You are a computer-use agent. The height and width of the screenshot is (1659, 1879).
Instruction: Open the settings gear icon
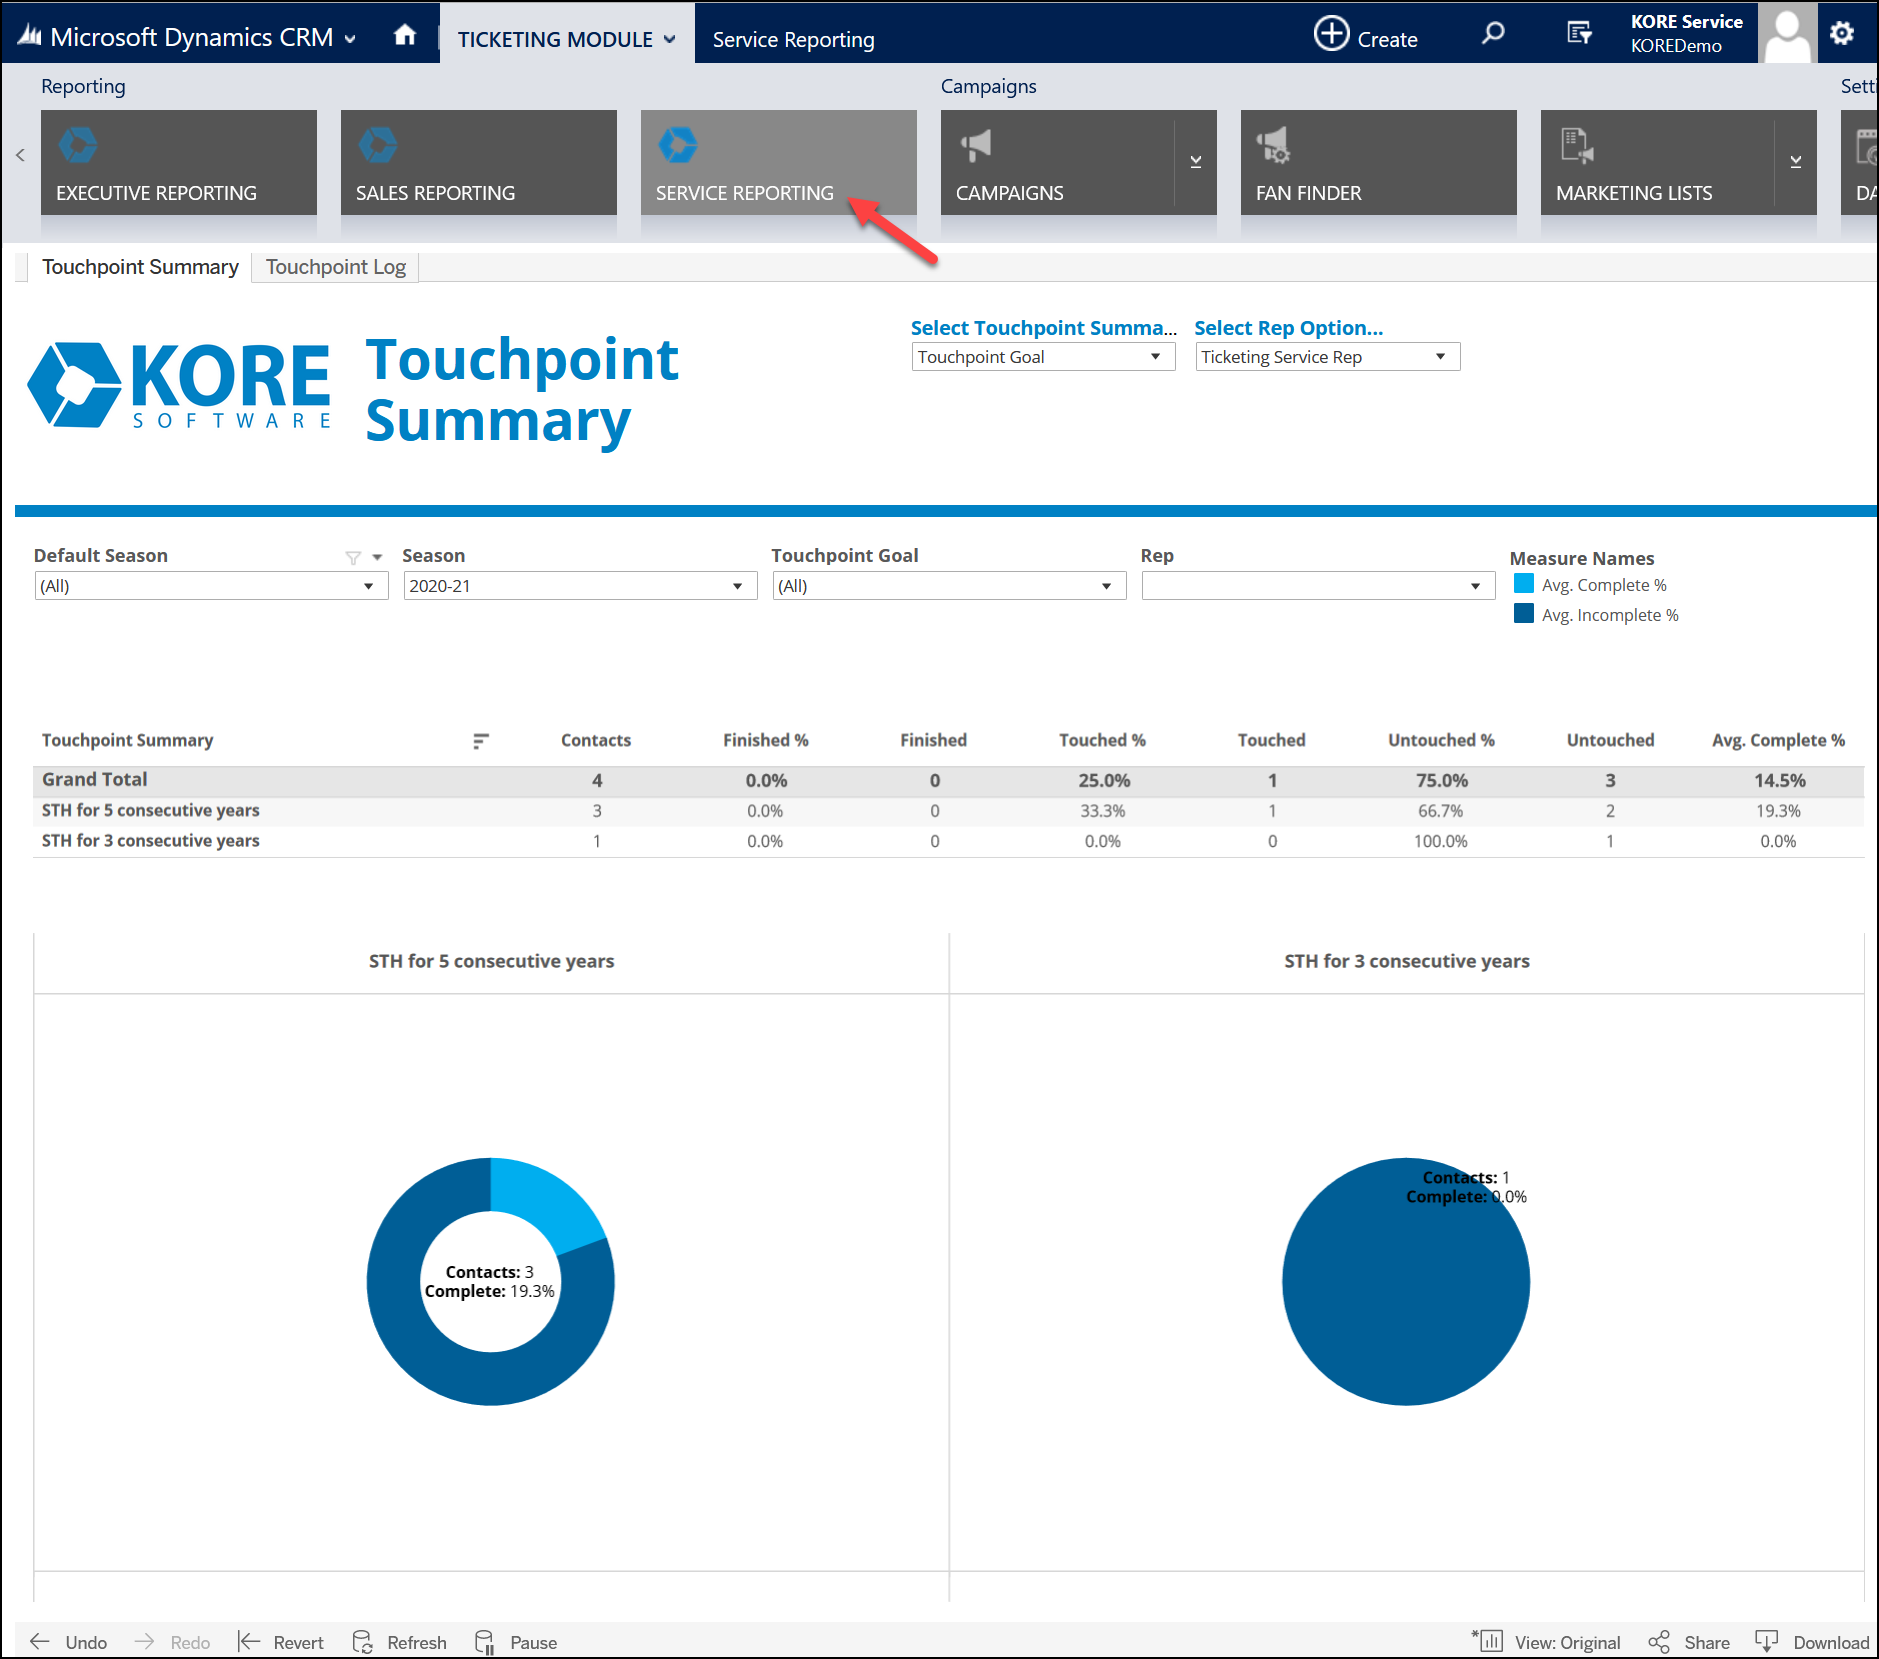click(1842, 33)
